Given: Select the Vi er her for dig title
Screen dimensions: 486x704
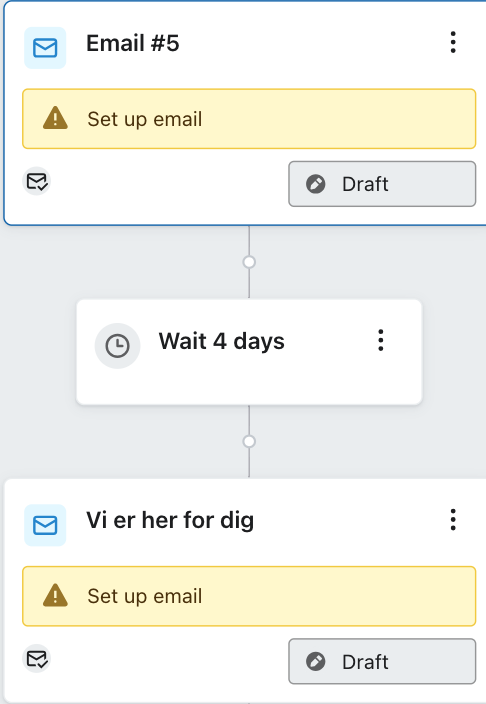Looking at the screenshot, I should tap(170, 521).
